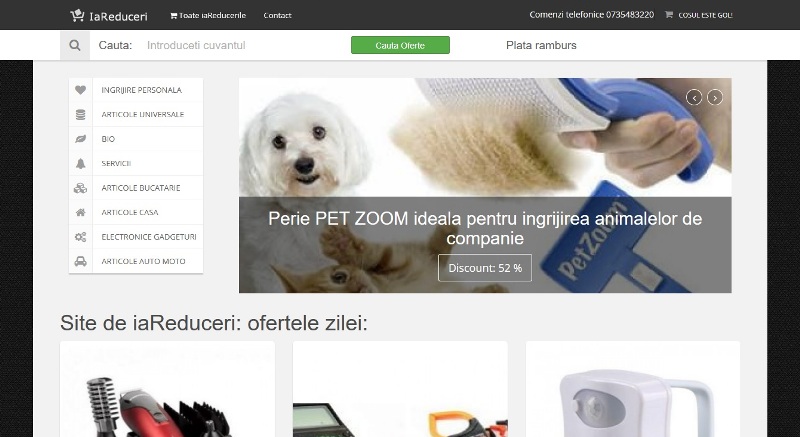Click the heart icon beside Ingrijire Personala
Image resolution: width=800 pixels, height=437 pixels.
[x=81, y=90]
